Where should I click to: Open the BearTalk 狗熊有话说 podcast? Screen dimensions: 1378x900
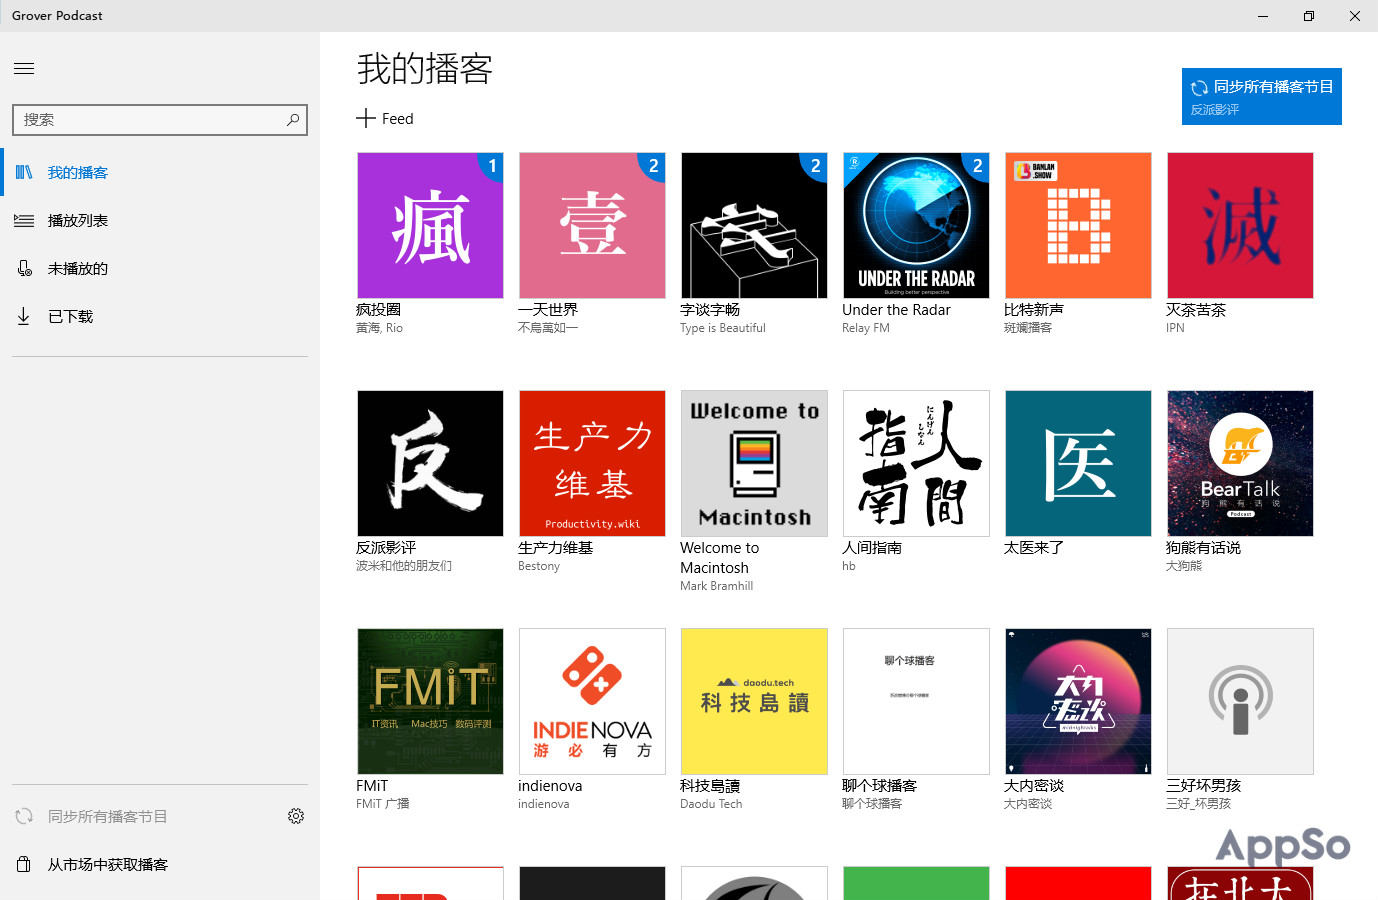click(1240, 463)
